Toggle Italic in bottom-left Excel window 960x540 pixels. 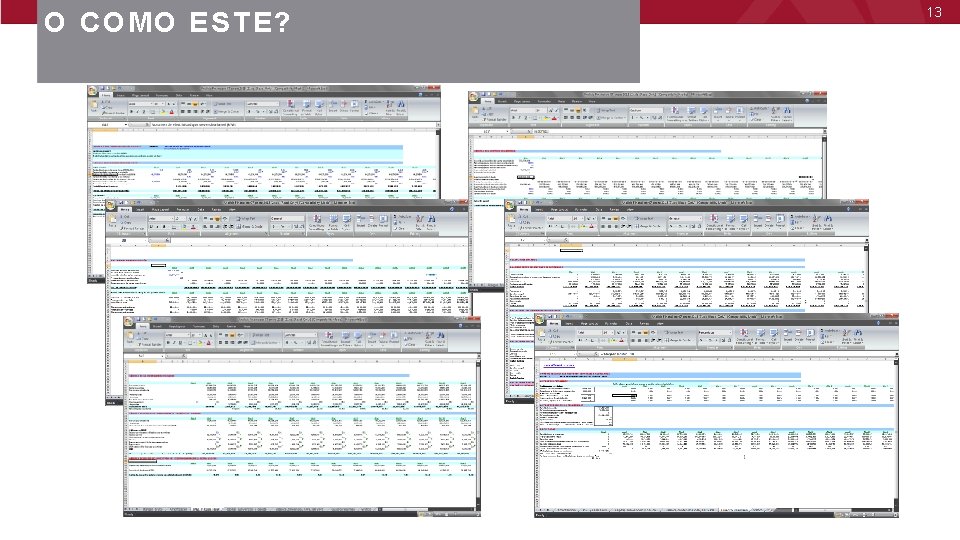174,343
